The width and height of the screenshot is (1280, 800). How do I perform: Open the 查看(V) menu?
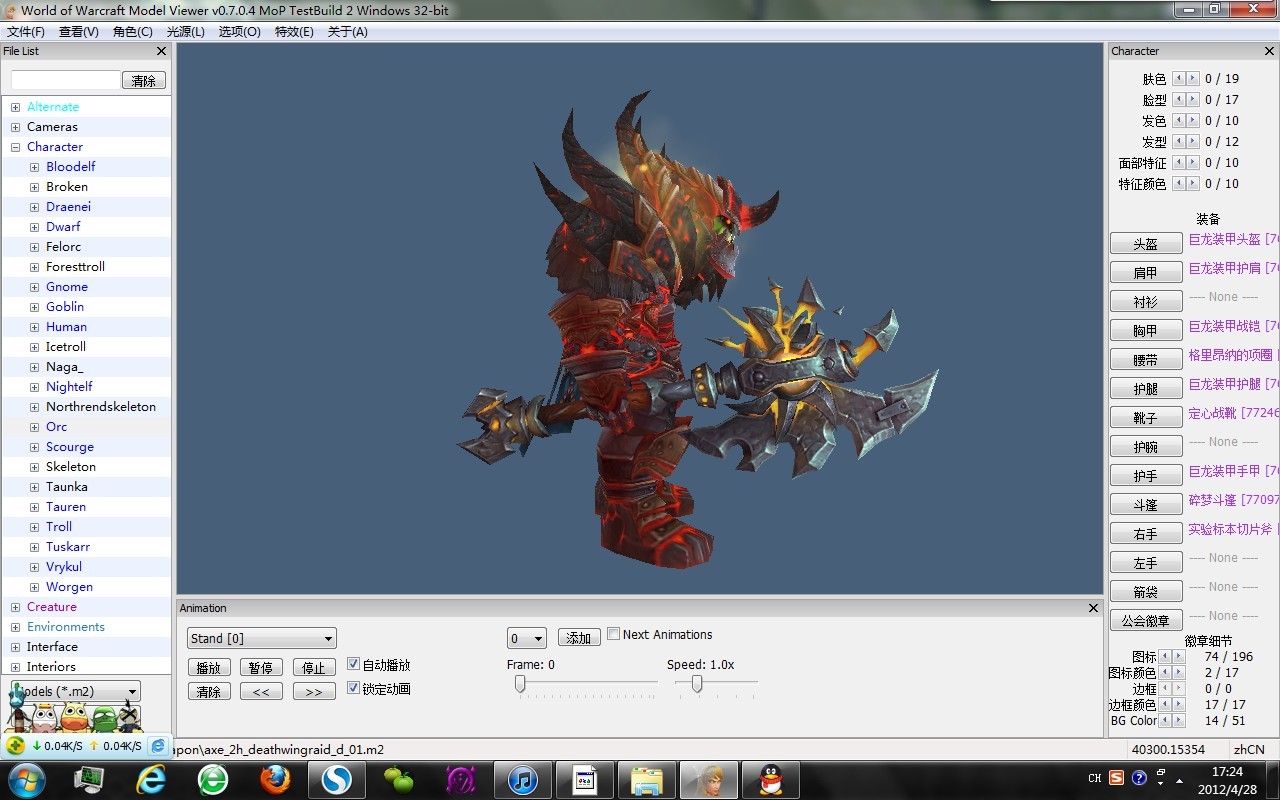(78, 31)
